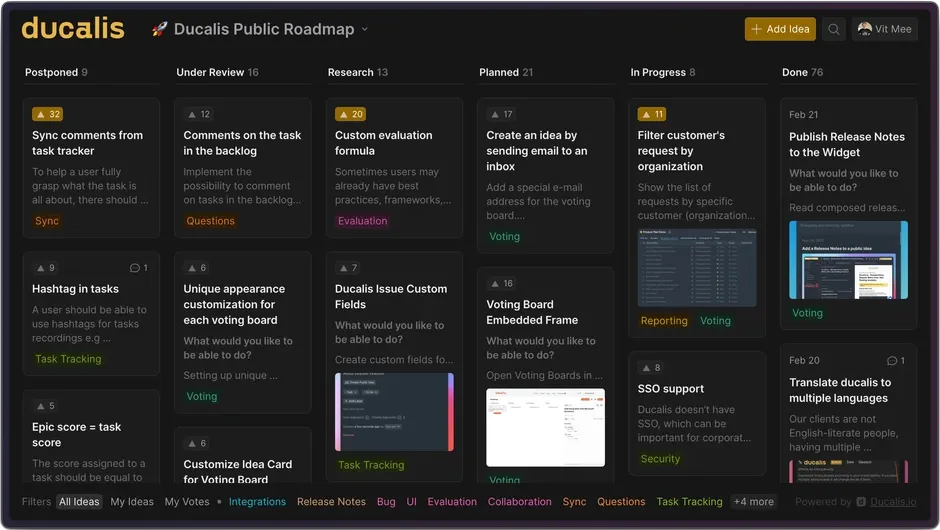This screenshot has height=530, width=940.
Task: Select the My Ideas filter
Action: pyautogui.click(x=132, y=502)
